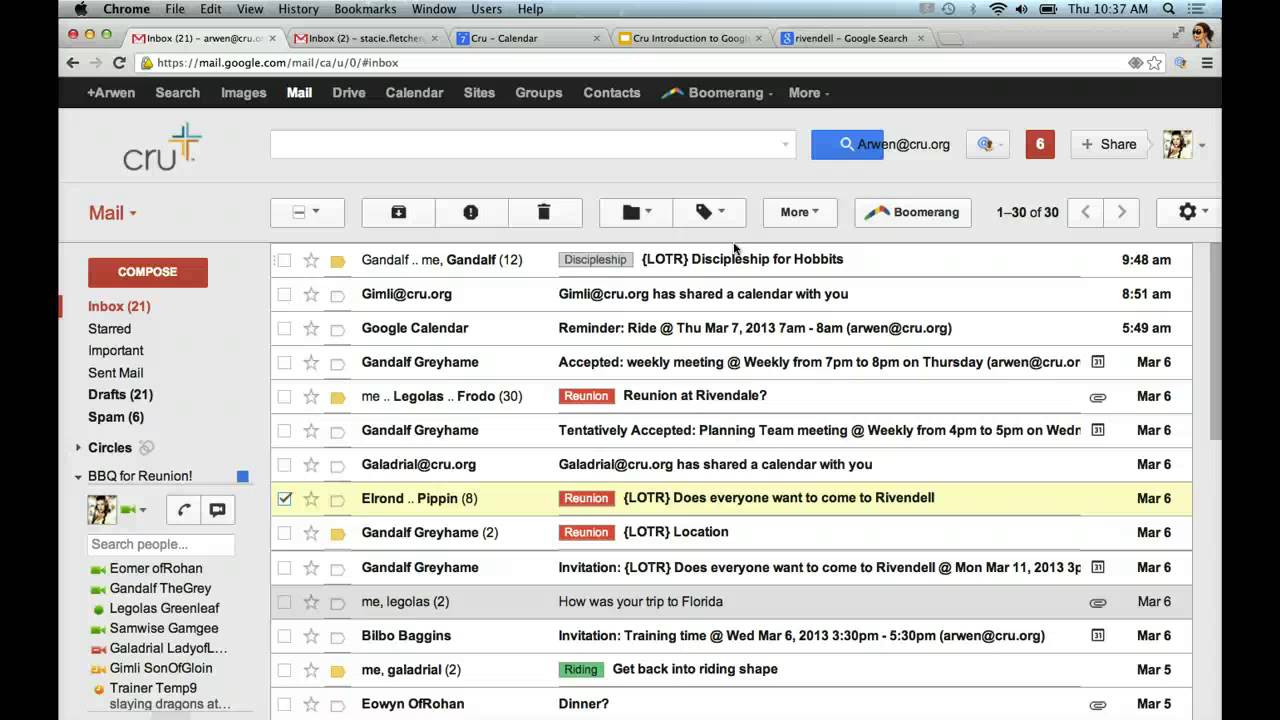Open the Settings gear dropdown
This screenshot has height=720, width=1280.
(1192, 212)
